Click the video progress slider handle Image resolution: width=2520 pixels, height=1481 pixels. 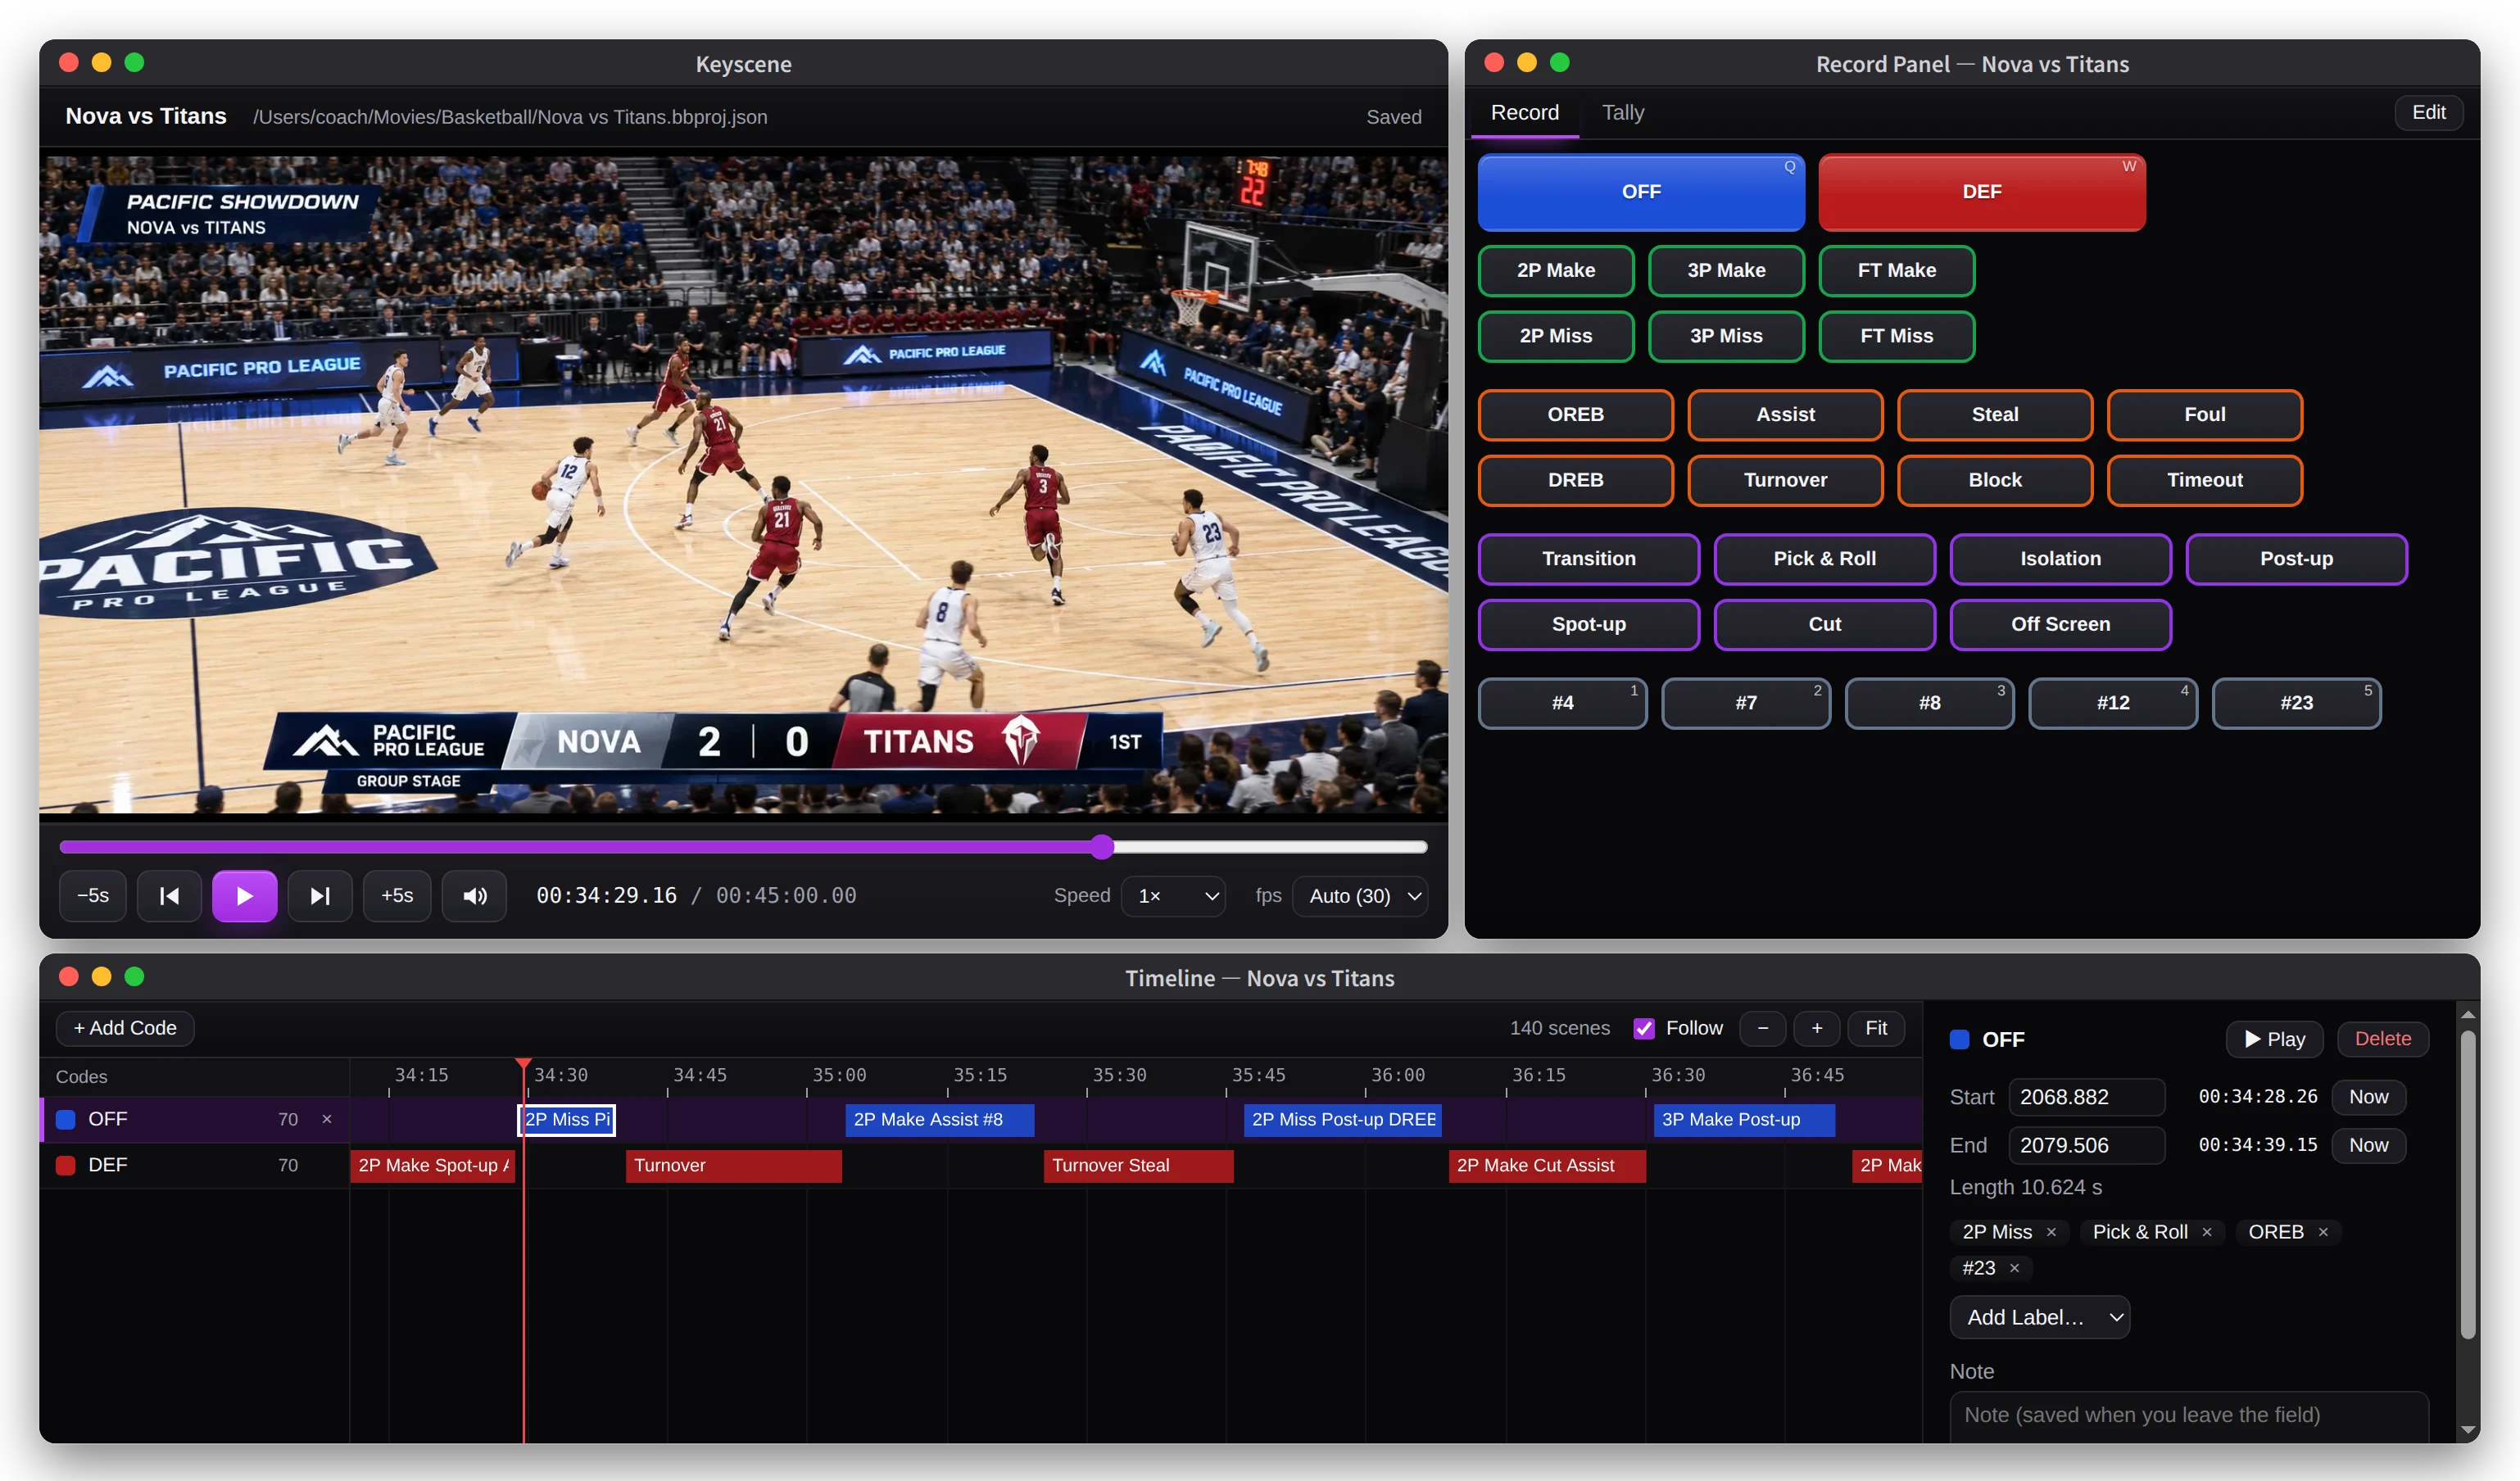tap(1102, 847)
